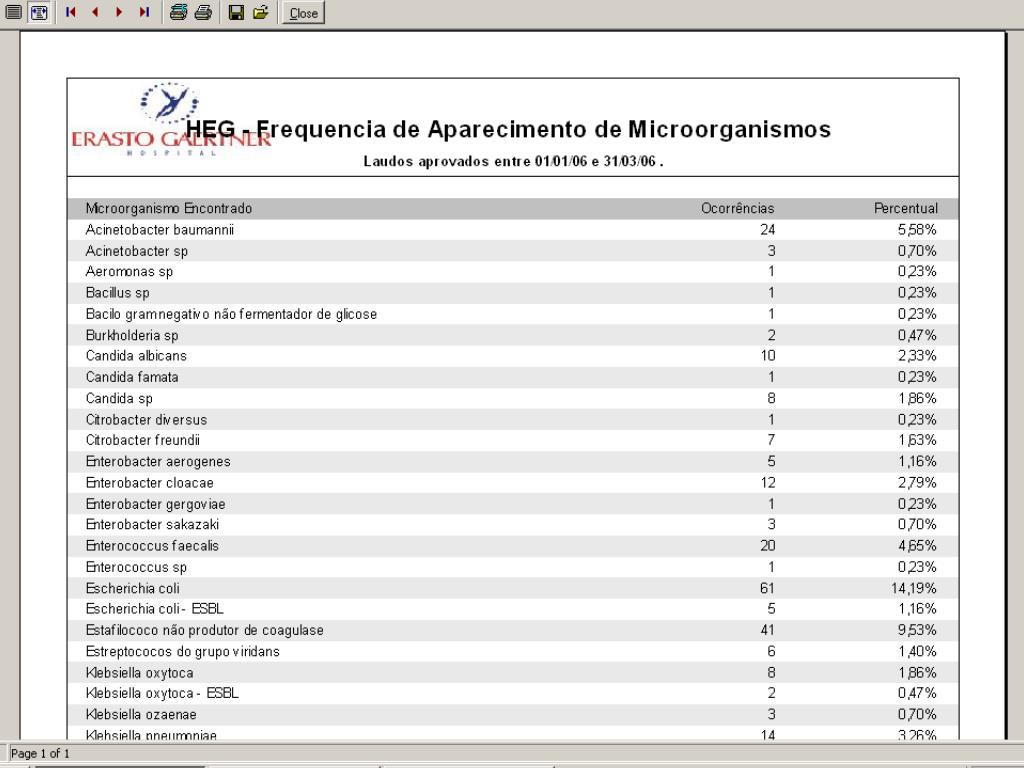Click the 'Ocorrências' column header
Image resolution: width=1024 pixels, height=768 pixels.
737,208
